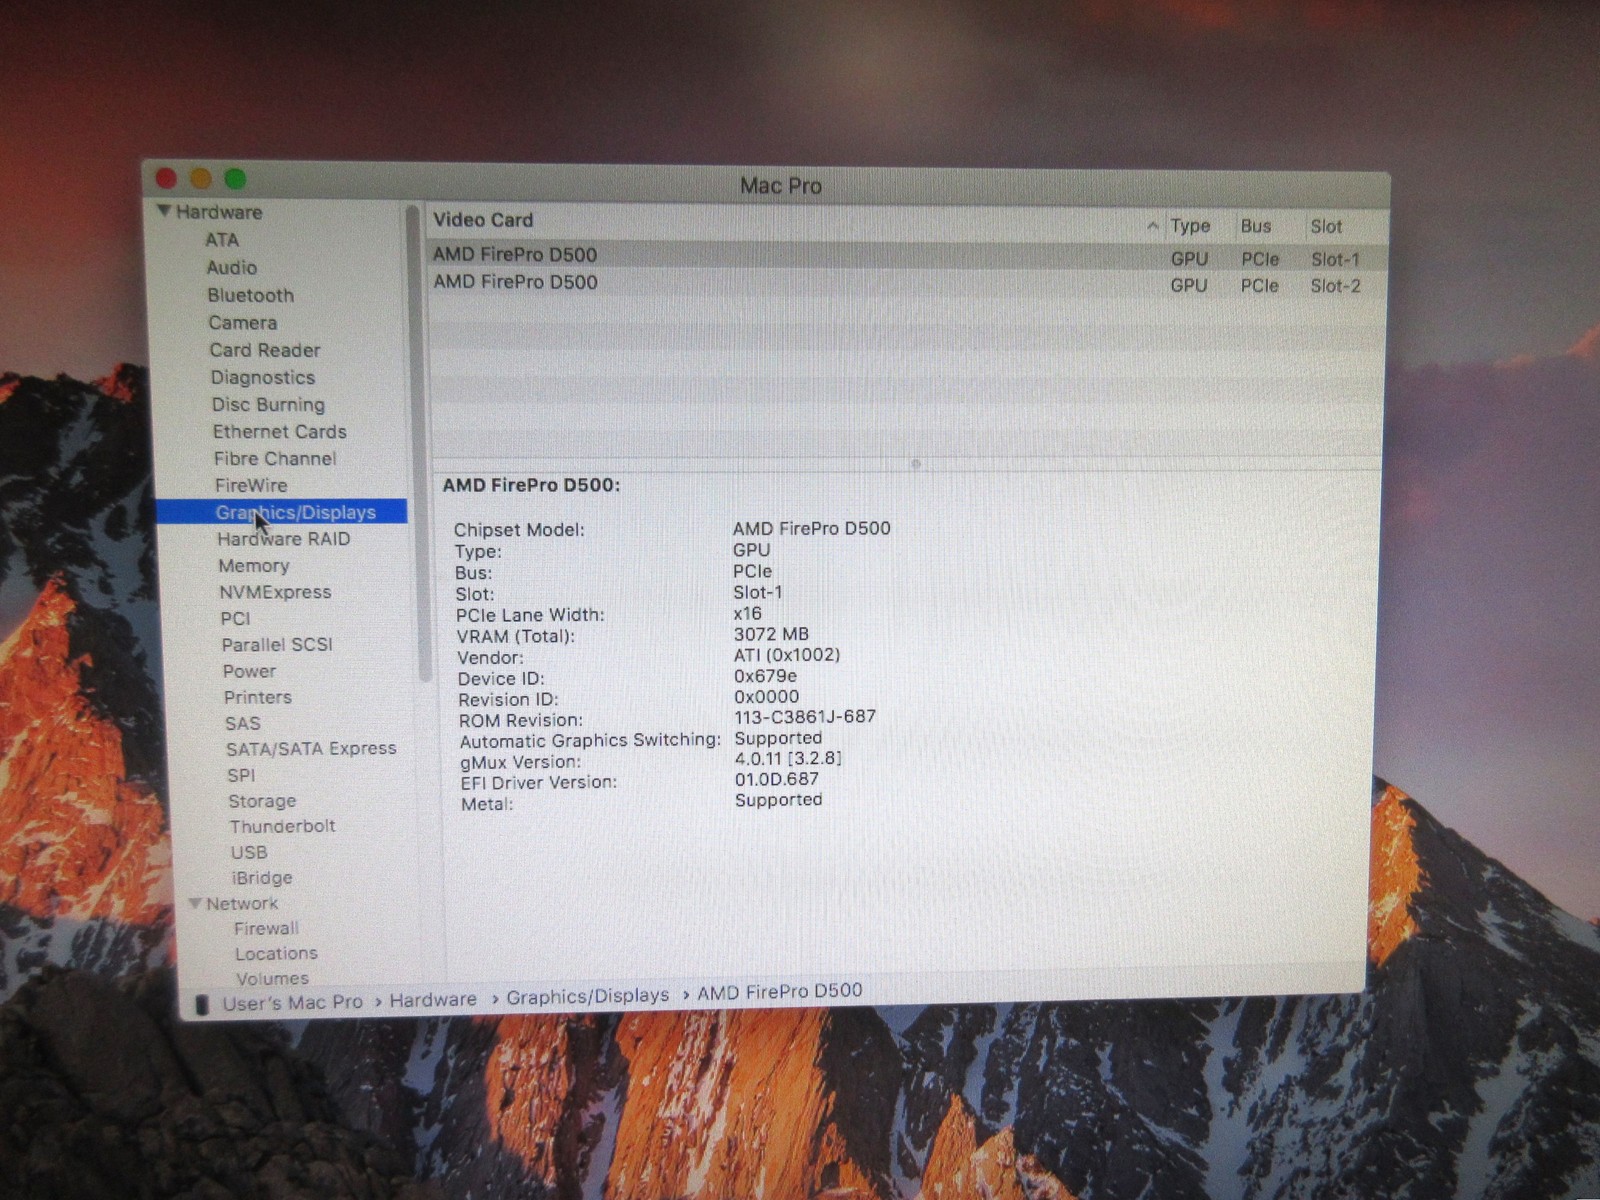Click the PCIe Lane Width value x16
1600x1200 pixels.
[x=747, y=613]
